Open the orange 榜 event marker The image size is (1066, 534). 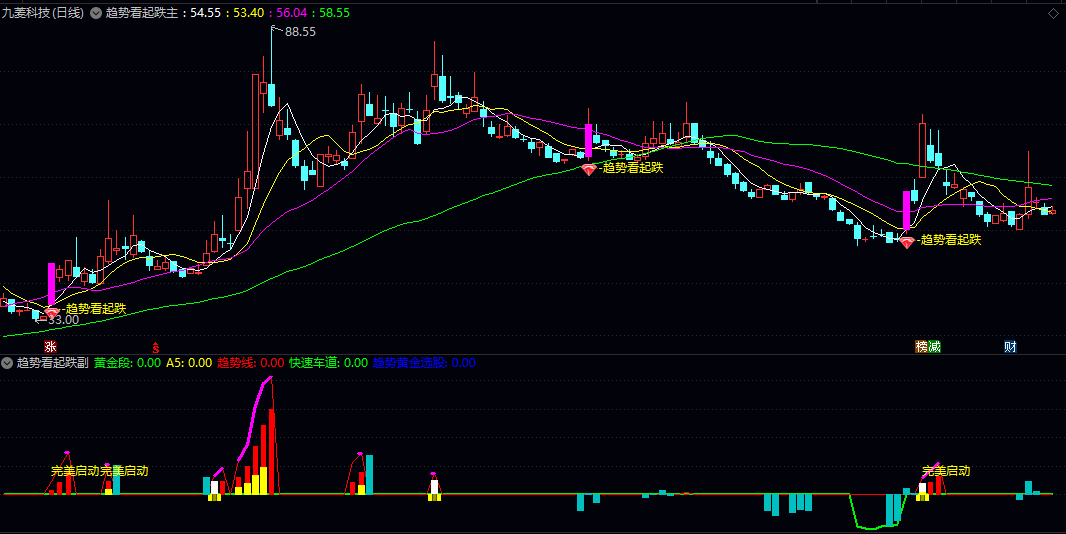(x=922, y=346)
